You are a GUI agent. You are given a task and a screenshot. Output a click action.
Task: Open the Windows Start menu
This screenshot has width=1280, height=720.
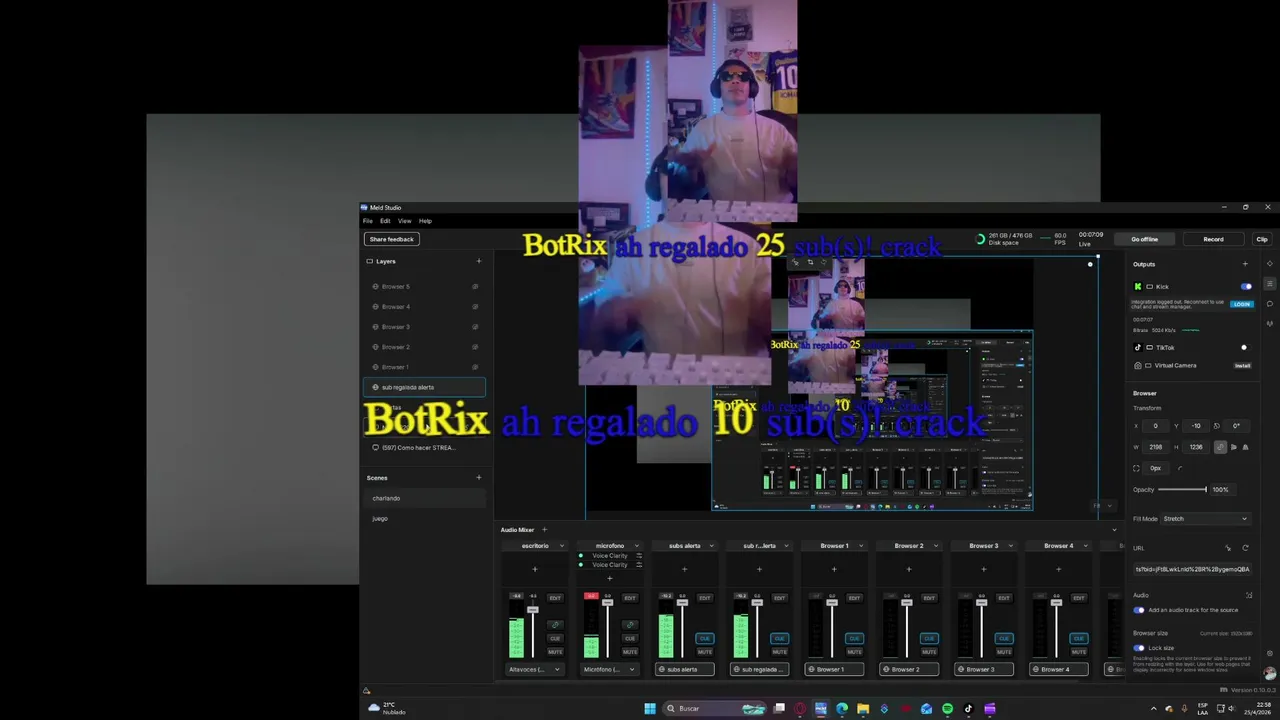(x=650, y=709)
